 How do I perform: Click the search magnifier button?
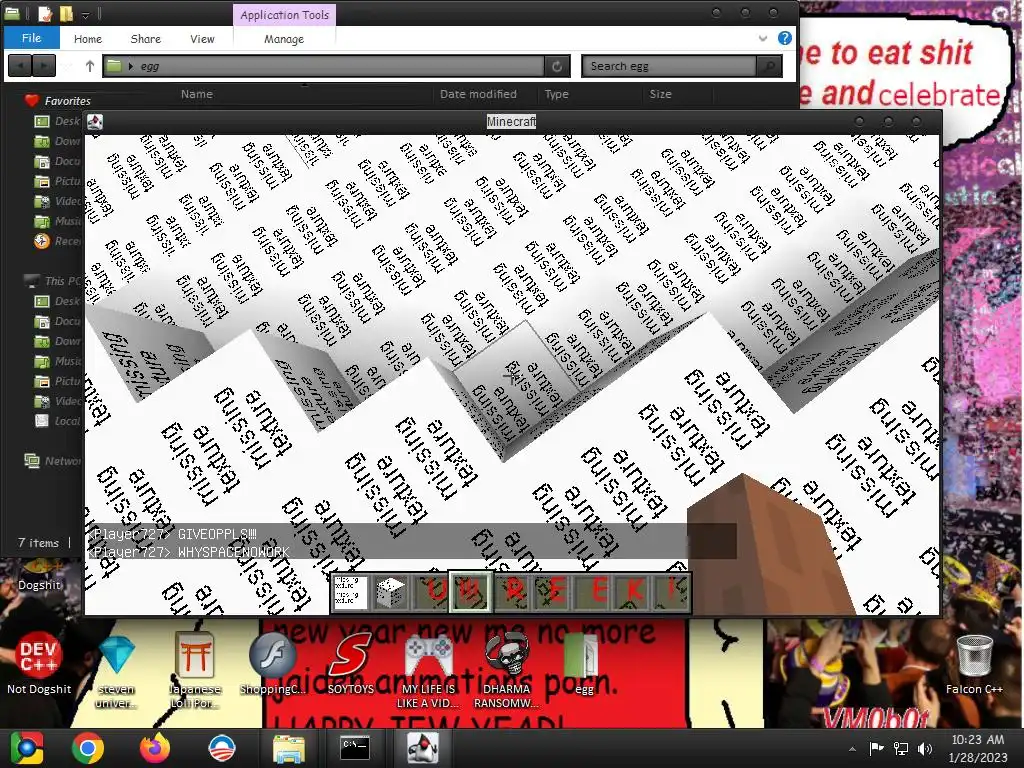click(x=769, y=66)
